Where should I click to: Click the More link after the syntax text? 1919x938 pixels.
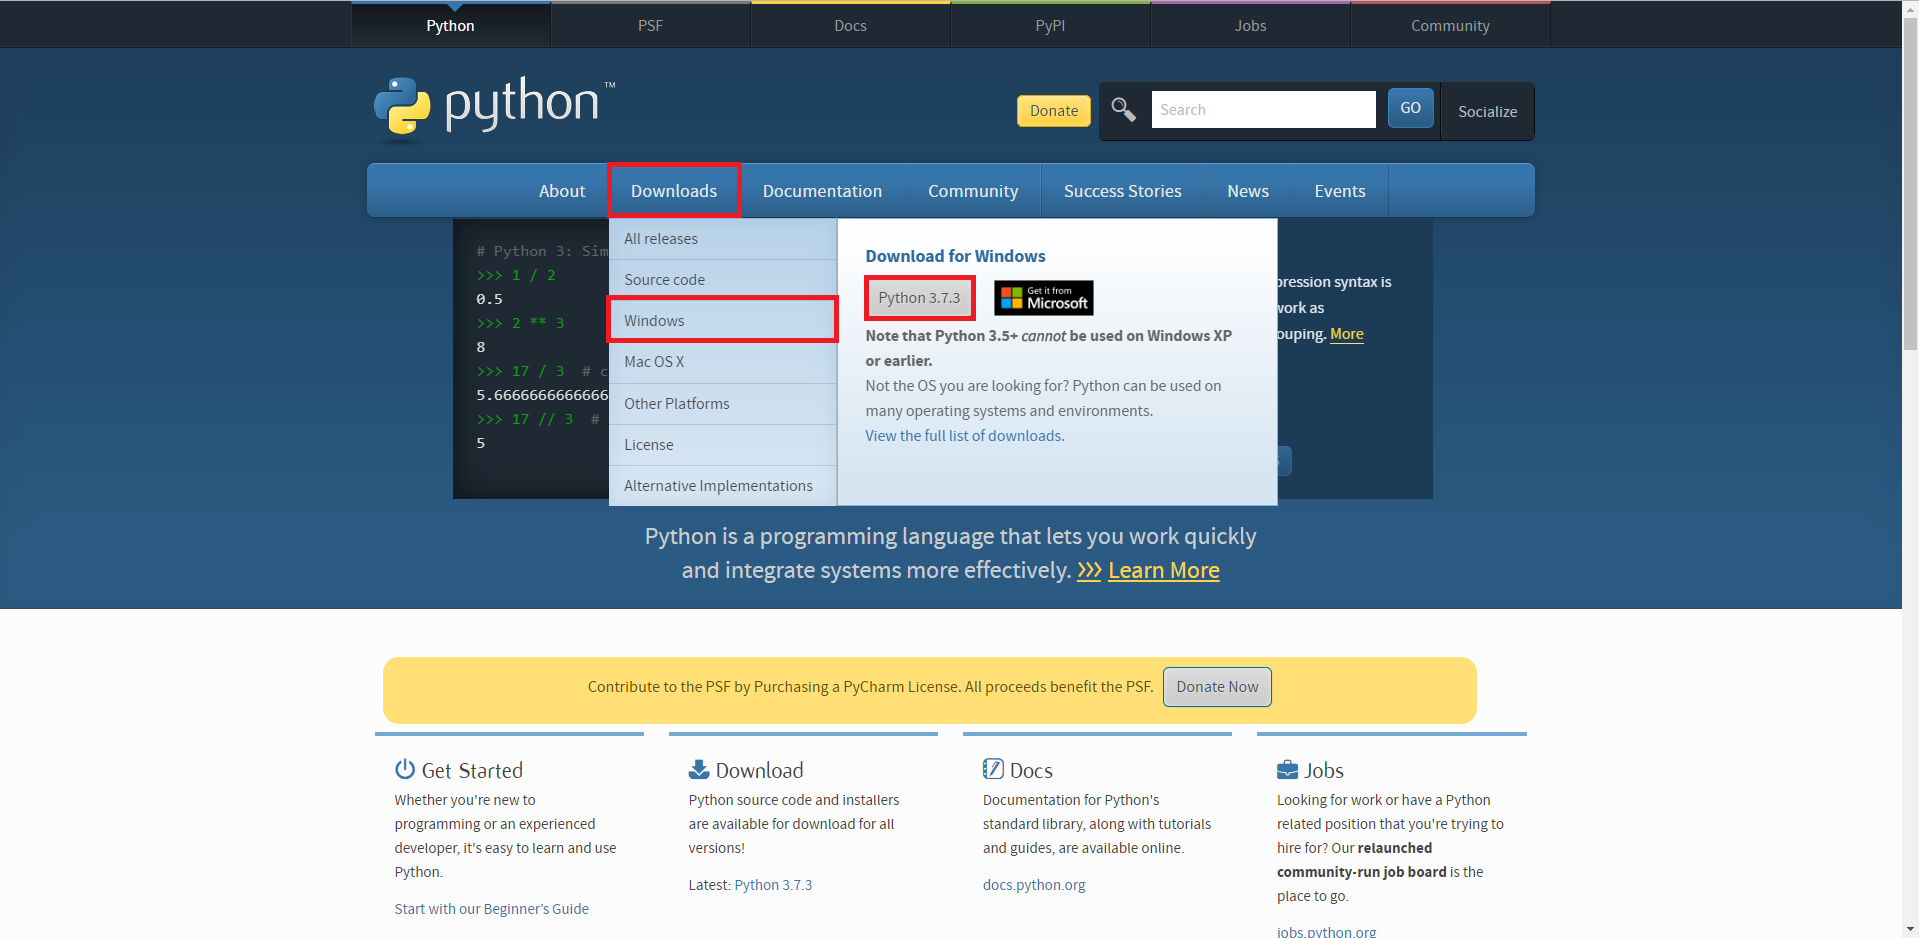[x=1346, y=334]
